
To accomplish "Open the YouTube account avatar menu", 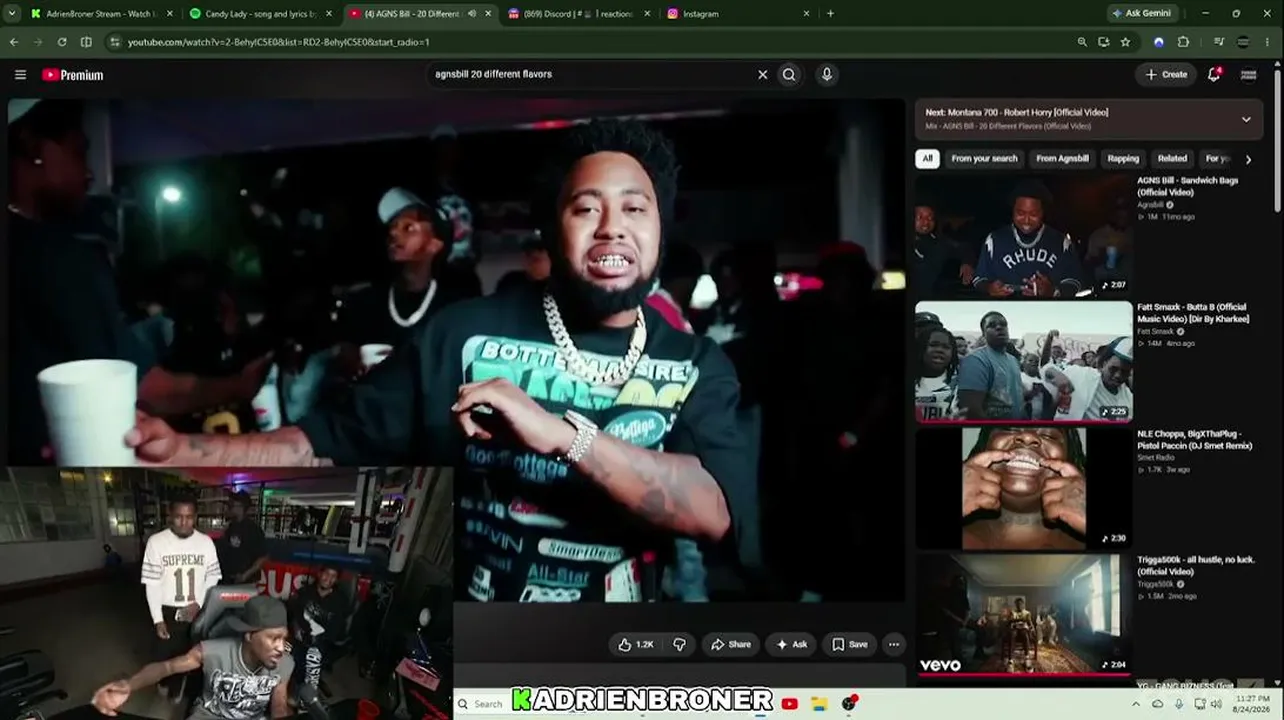I will (x=1248, y=74).
